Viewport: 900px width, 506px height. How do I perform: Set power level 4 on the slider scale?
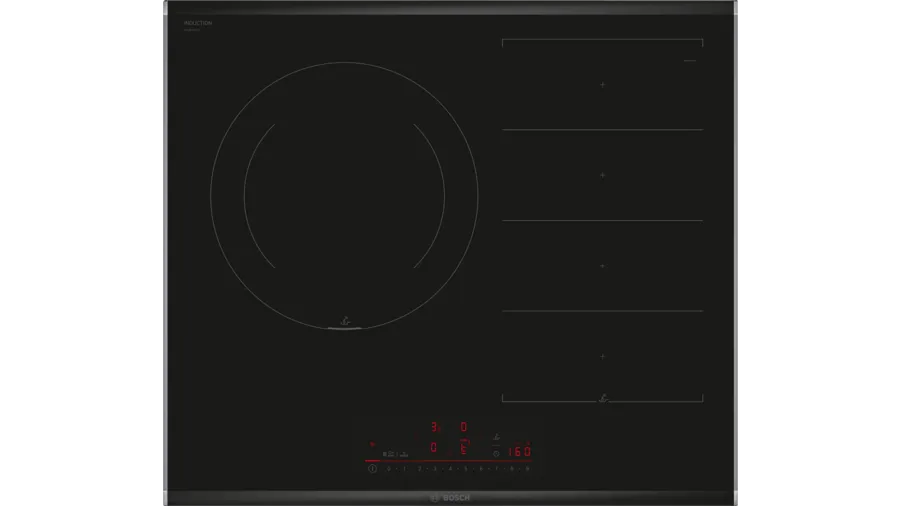[450, 469]
